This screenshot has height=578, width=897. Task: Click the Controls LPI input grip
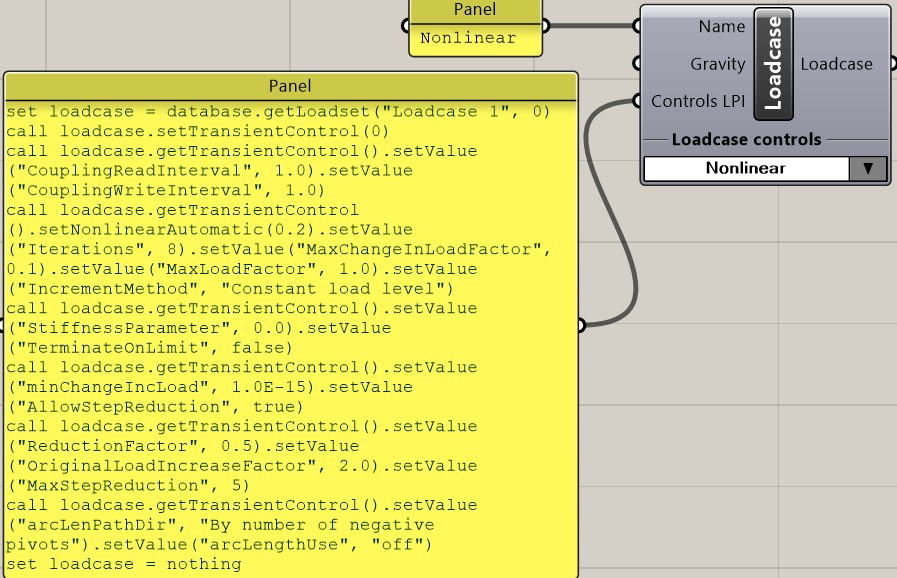tap(639, 101)
